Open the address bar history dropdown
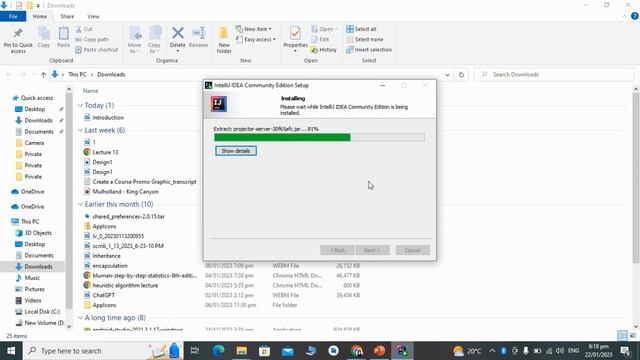Screen dimensions: 640x360 click(447, 75)
